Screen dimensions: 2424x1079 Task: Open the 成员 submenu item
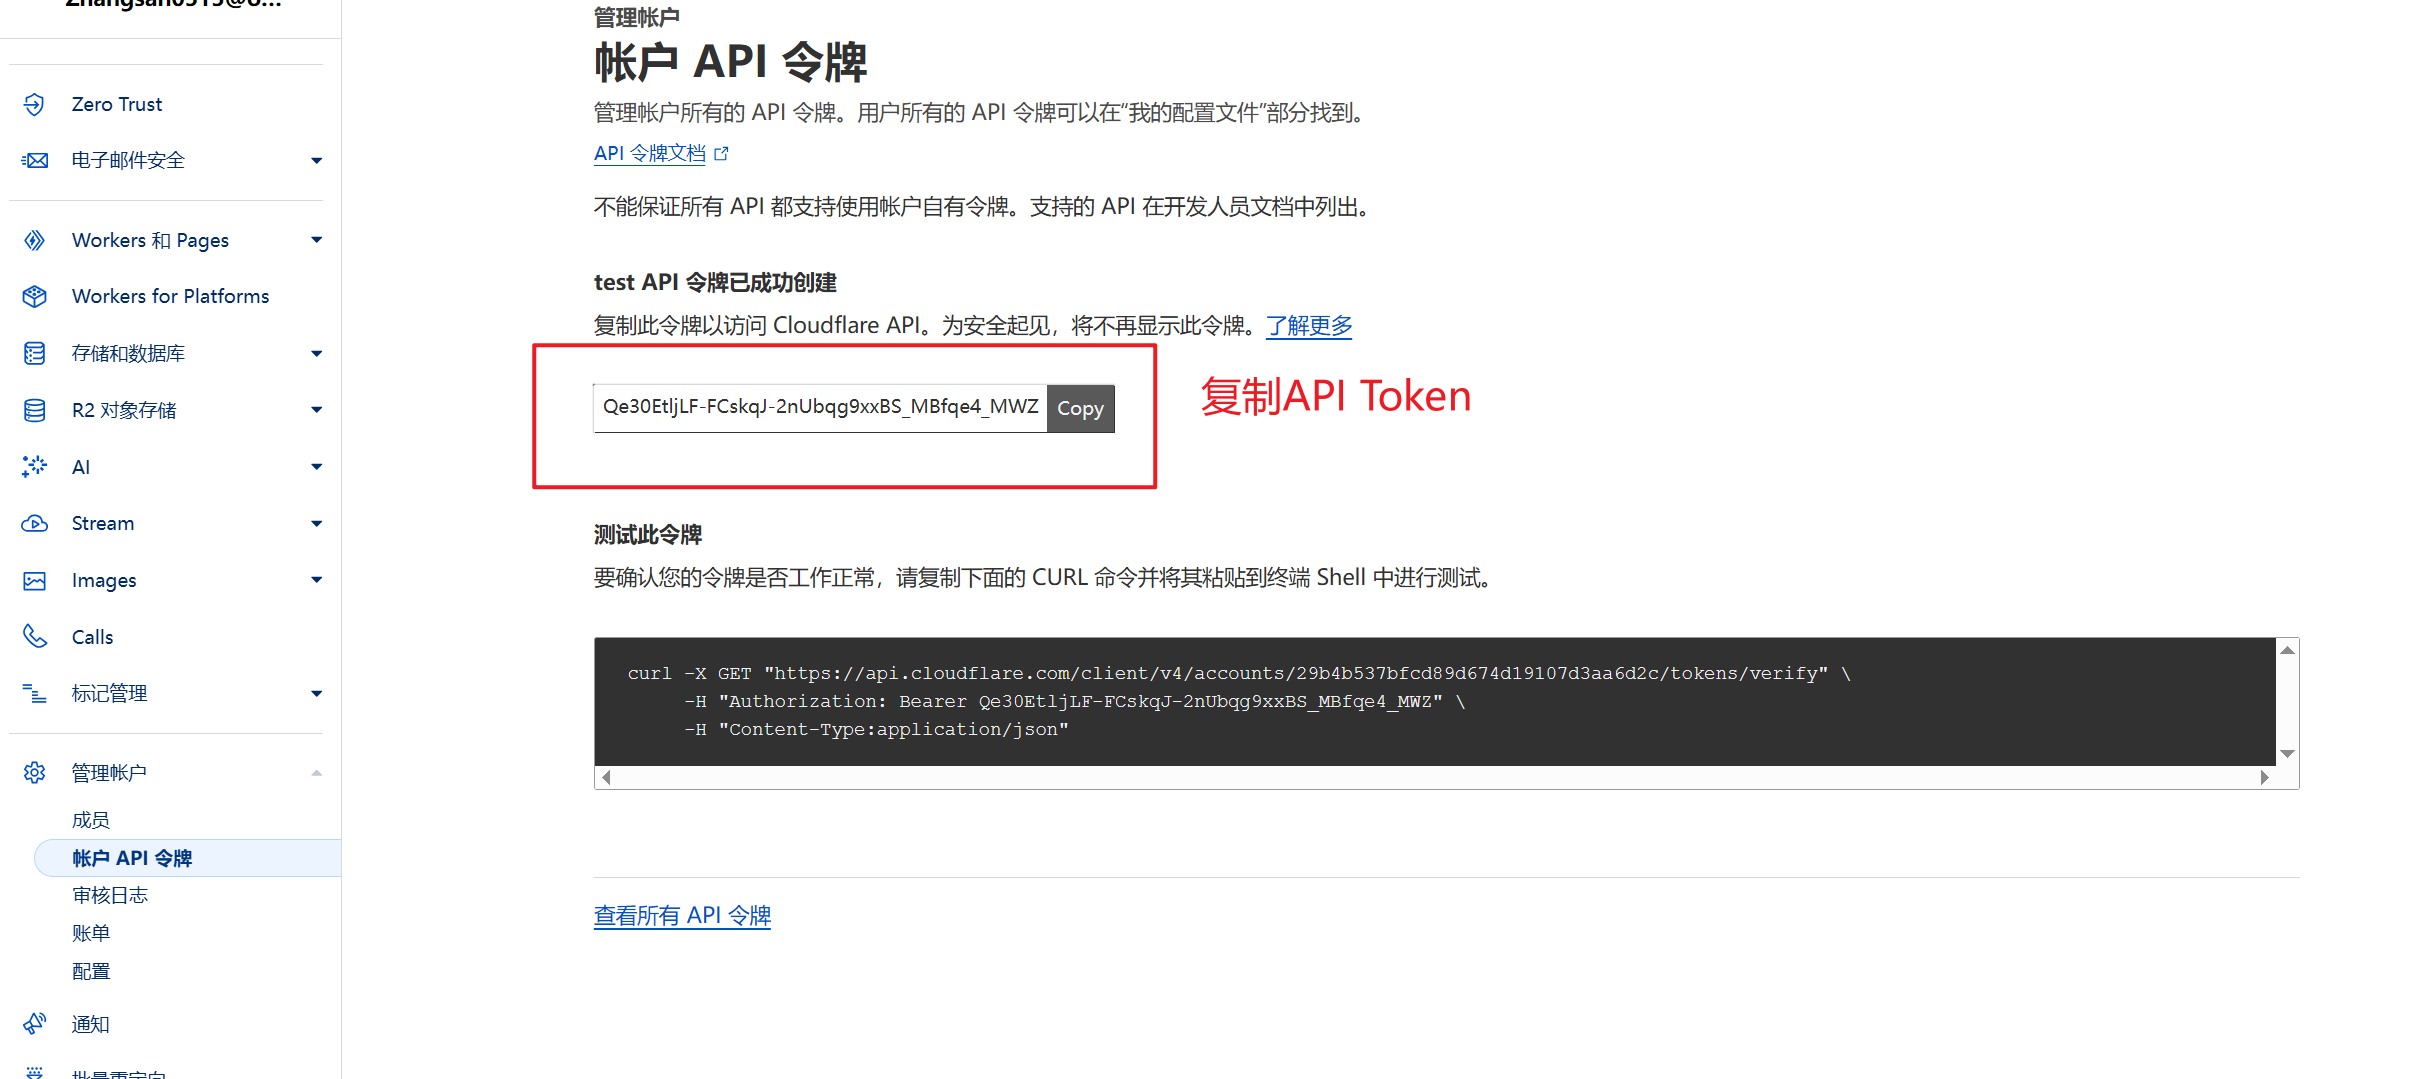point(91,820)
